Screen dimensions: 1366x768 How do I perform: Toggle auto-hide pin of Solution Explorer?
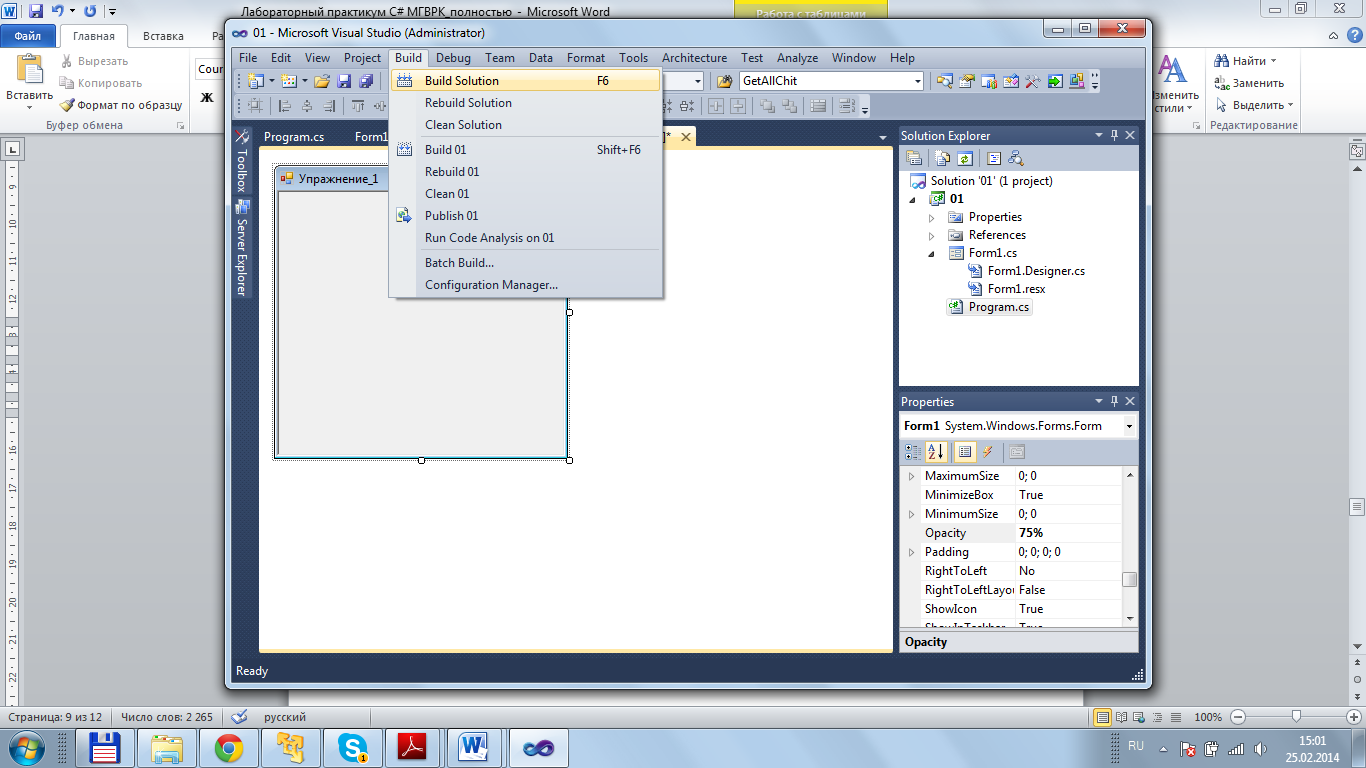click(x=1114, y=135)
